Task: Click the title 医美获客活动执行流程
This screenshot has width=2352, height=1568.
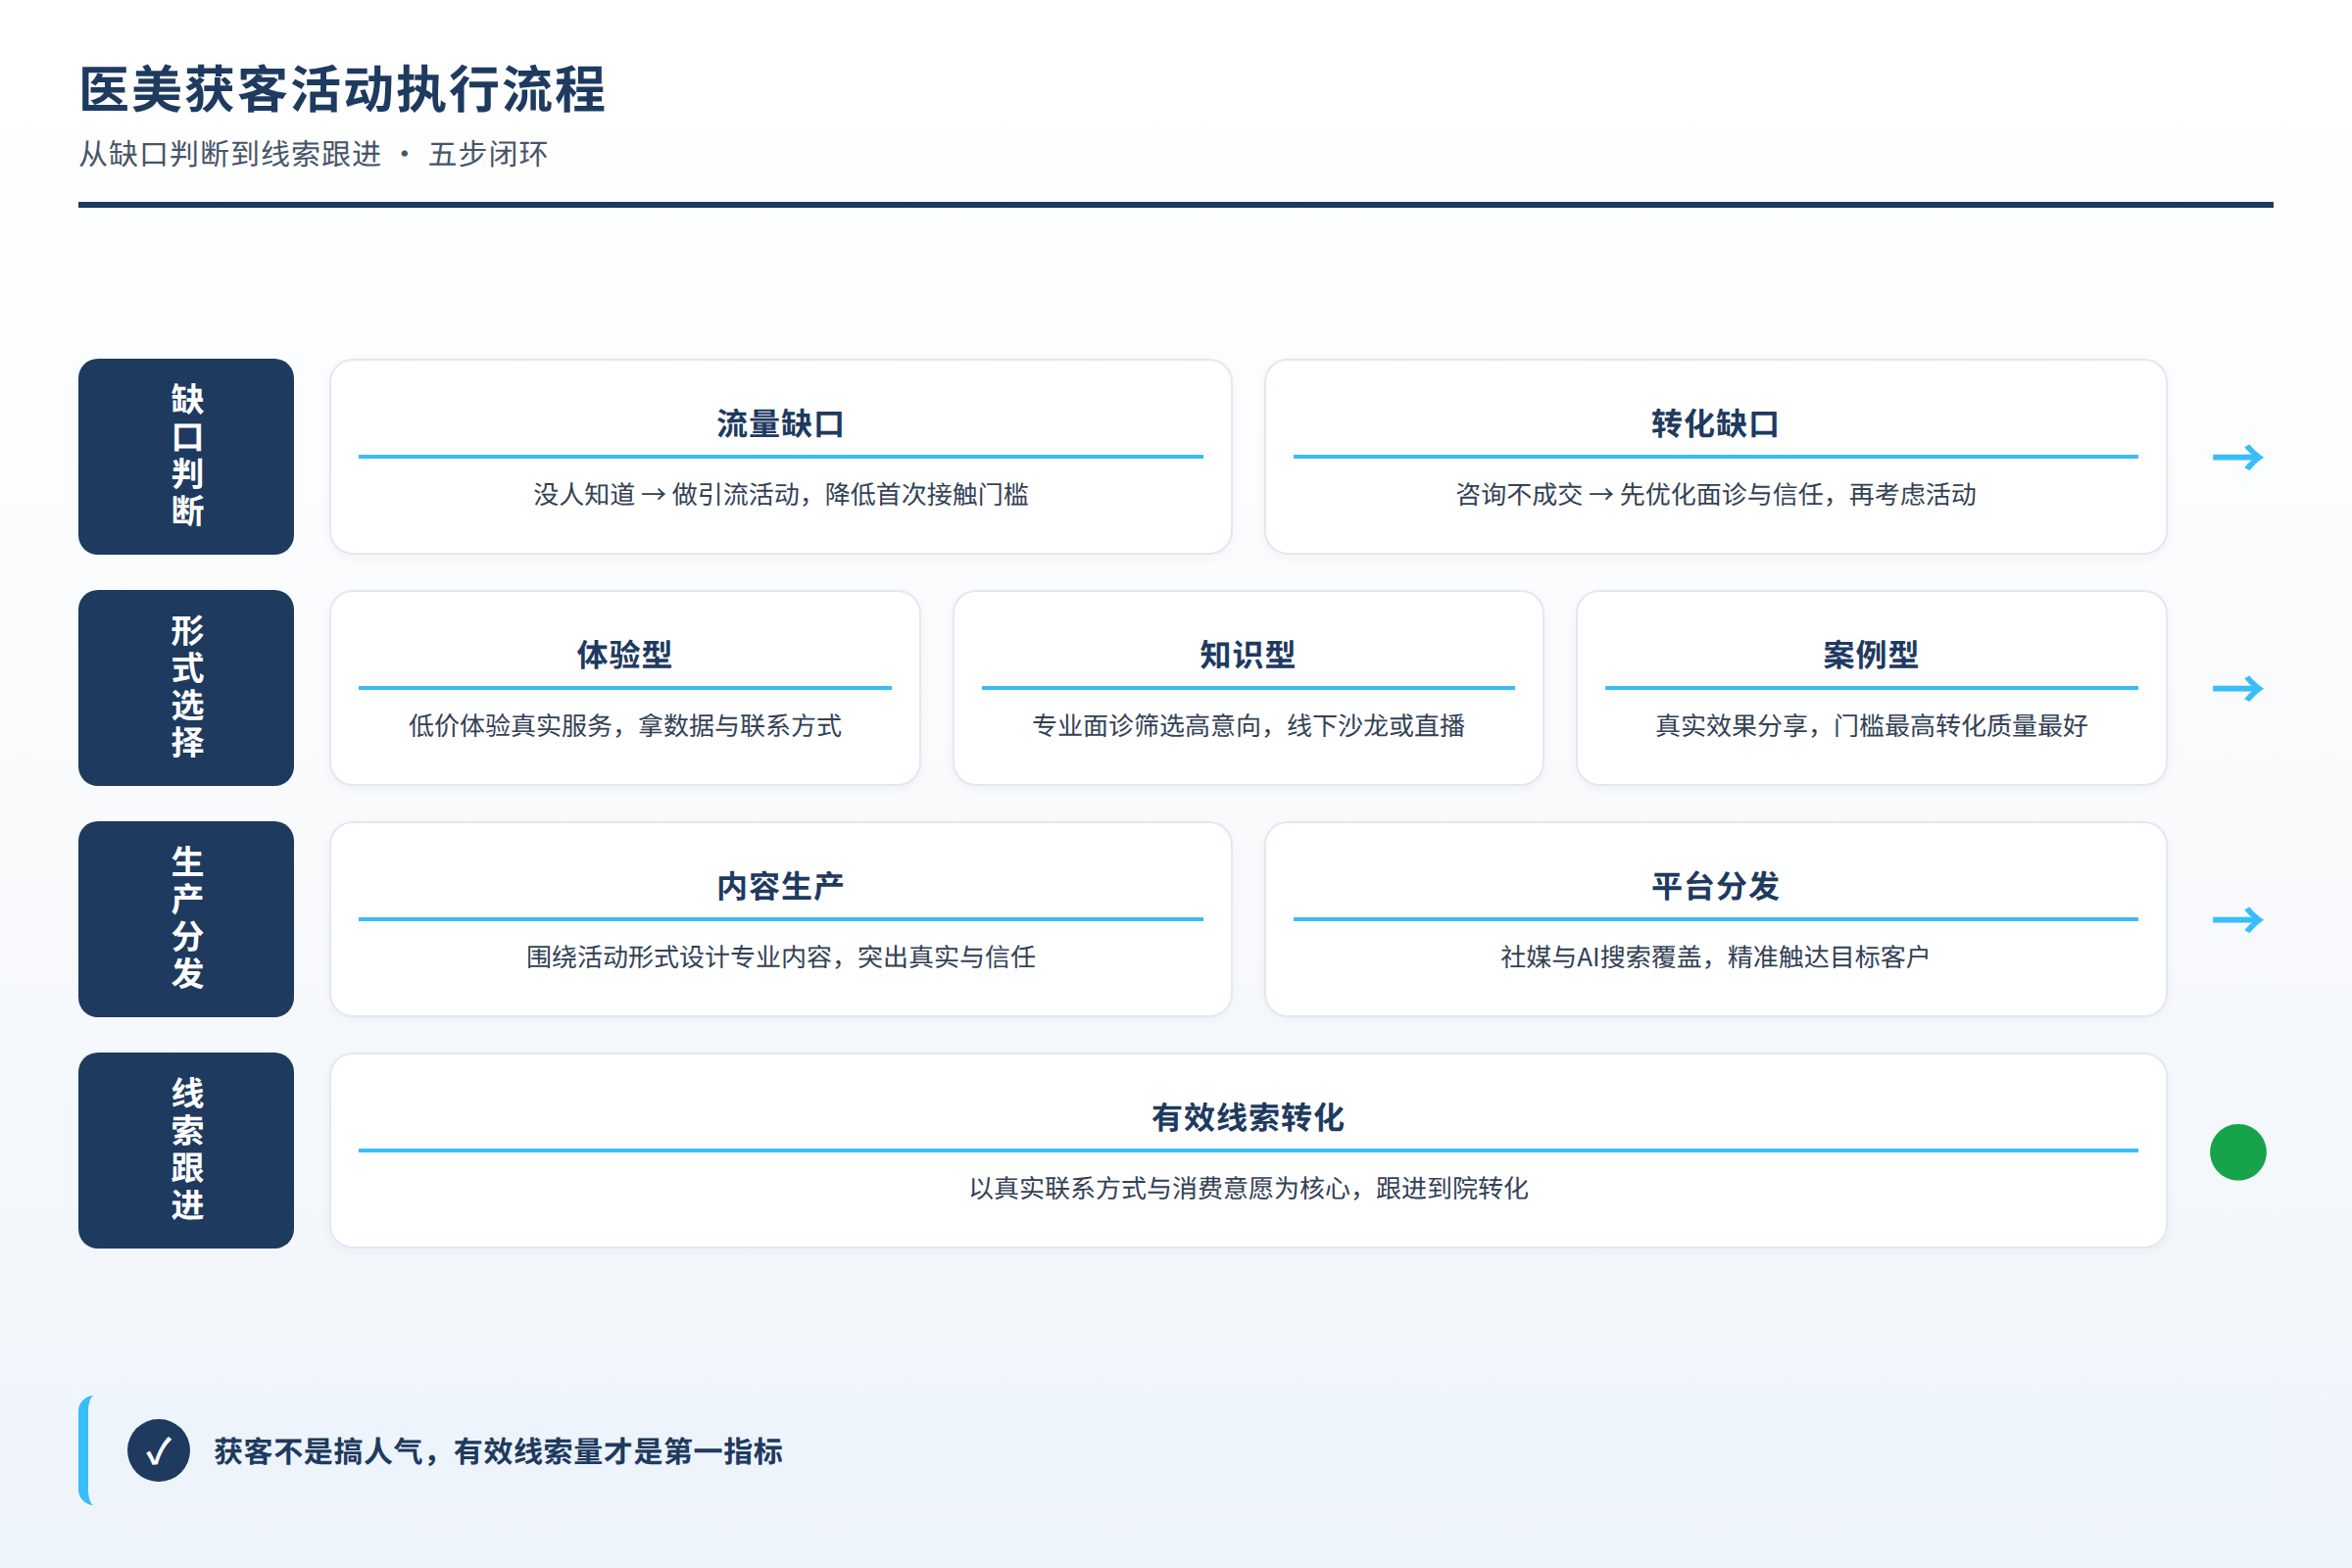Action: click(342, 90)
